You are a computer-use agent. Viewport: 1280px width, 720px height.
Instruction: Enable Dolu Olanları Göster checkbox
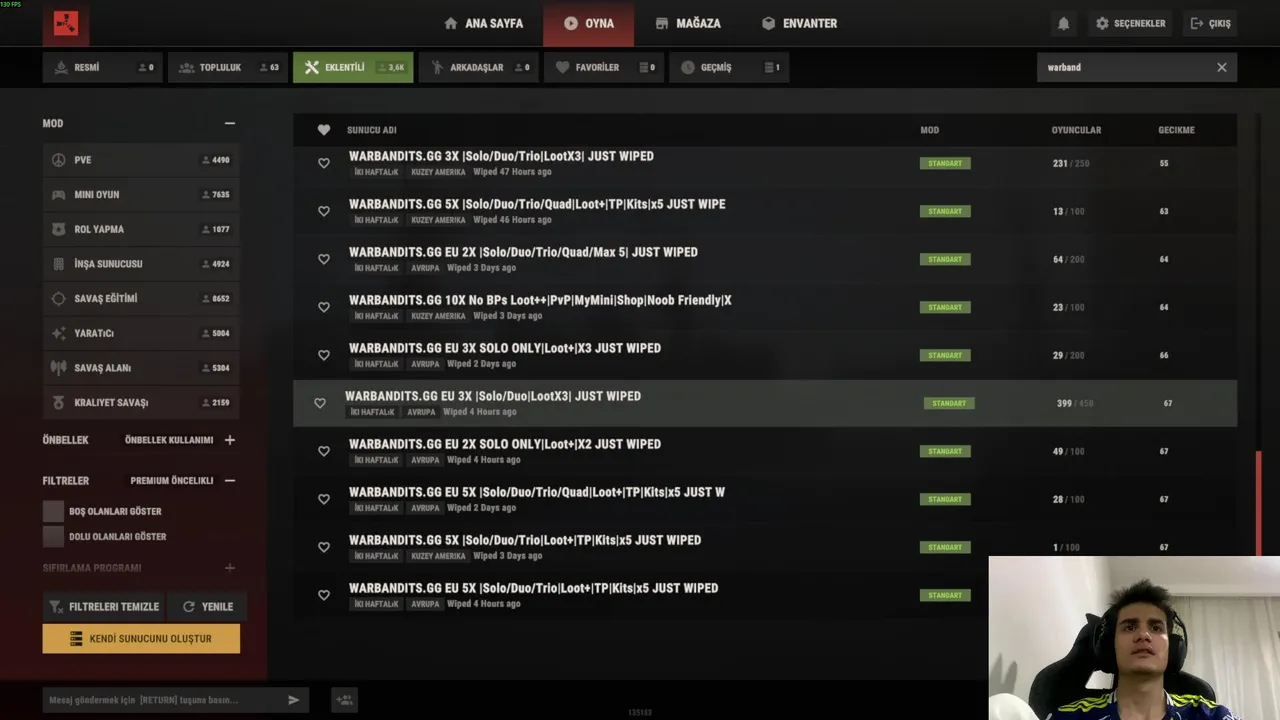tap(53, 537)
